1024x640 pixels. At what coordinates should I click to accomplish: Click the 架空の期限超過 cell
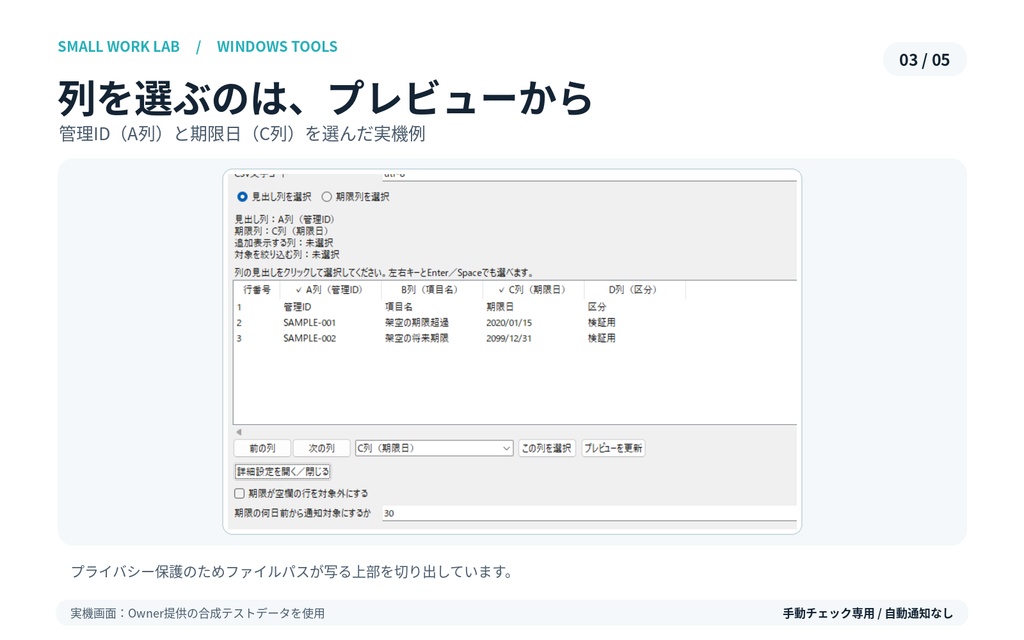417,323
